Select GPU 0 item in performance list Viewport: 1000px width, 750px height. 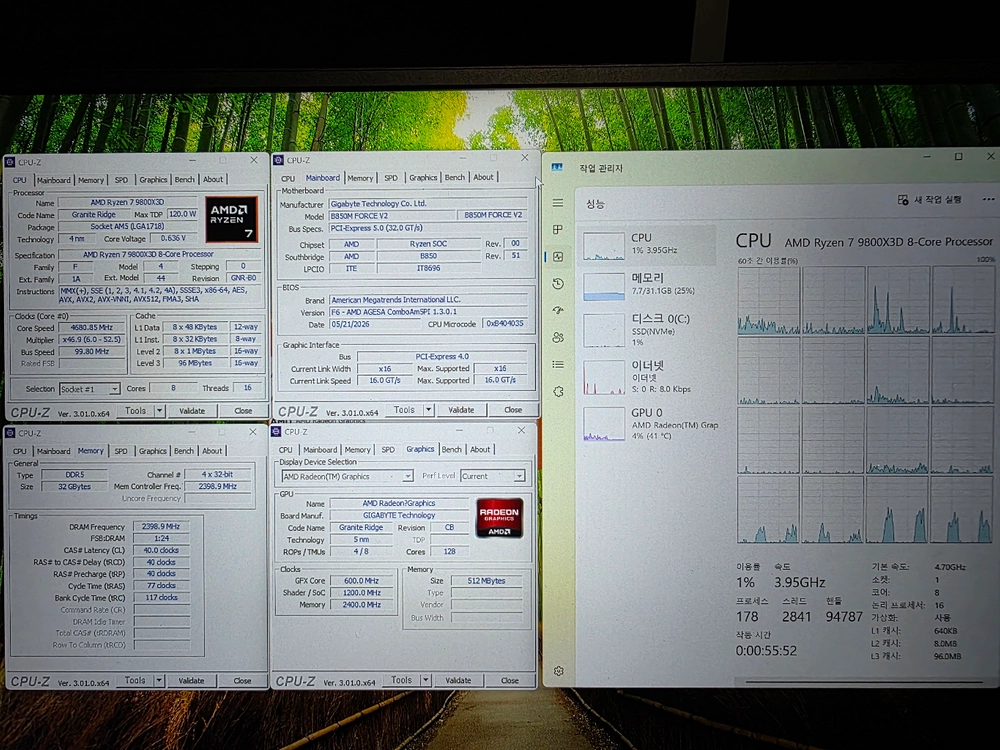pos(649,423)
